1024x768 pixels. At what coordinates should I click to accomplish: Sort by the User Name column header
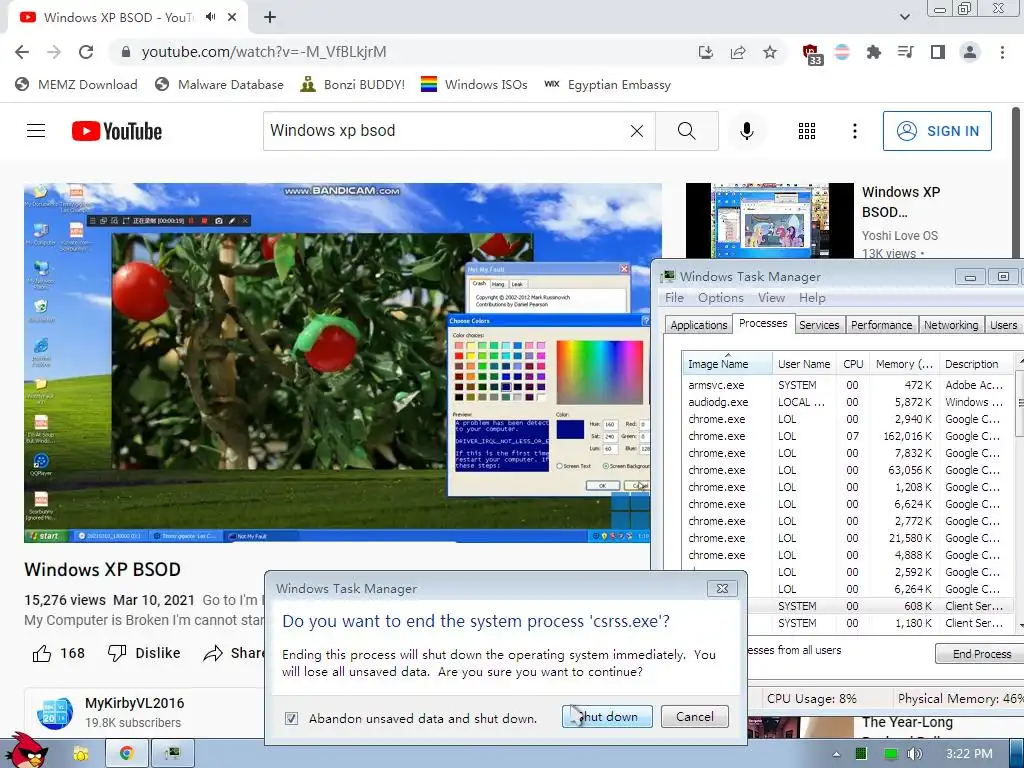tap(804, 364)
